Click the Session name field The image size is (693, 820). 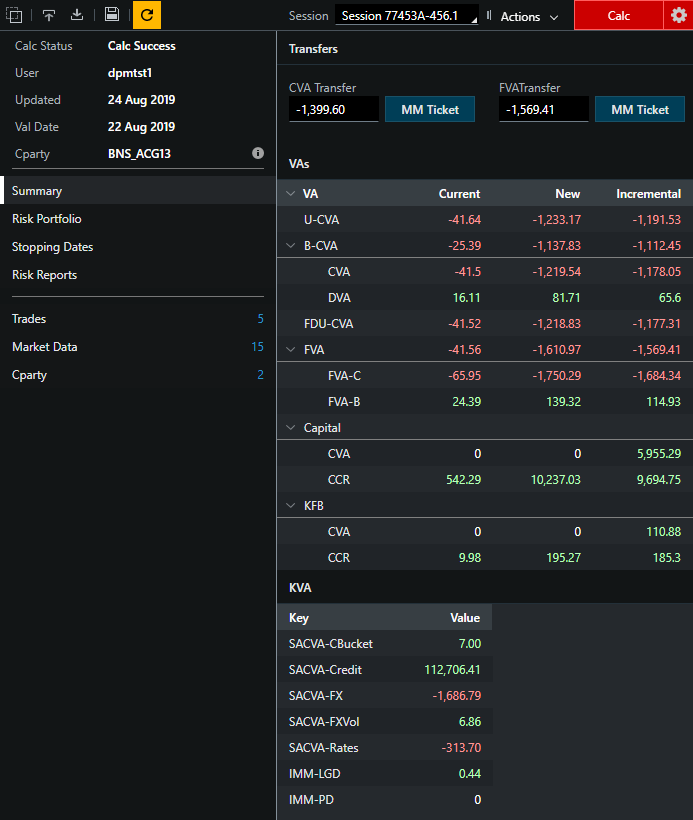(x=406, y=16)
